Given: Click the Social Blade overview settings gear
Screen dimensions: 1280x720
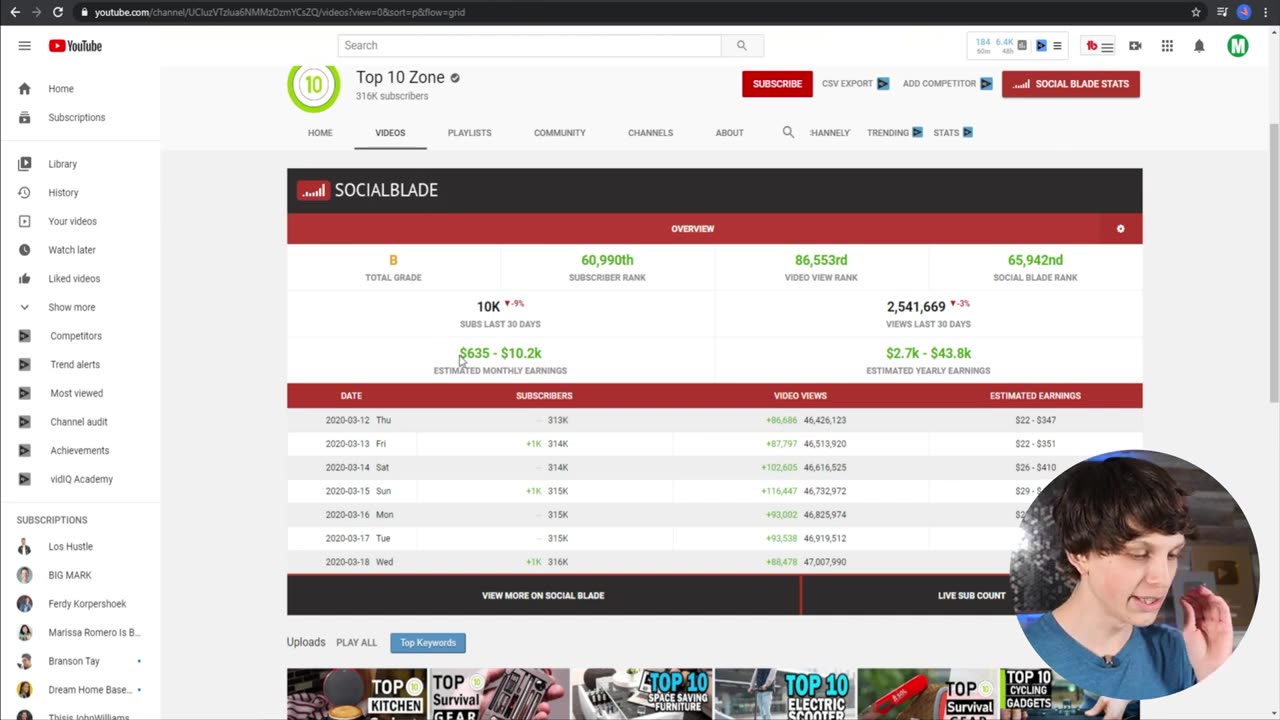Looking at the screenshot, I should pos(1120,229).
